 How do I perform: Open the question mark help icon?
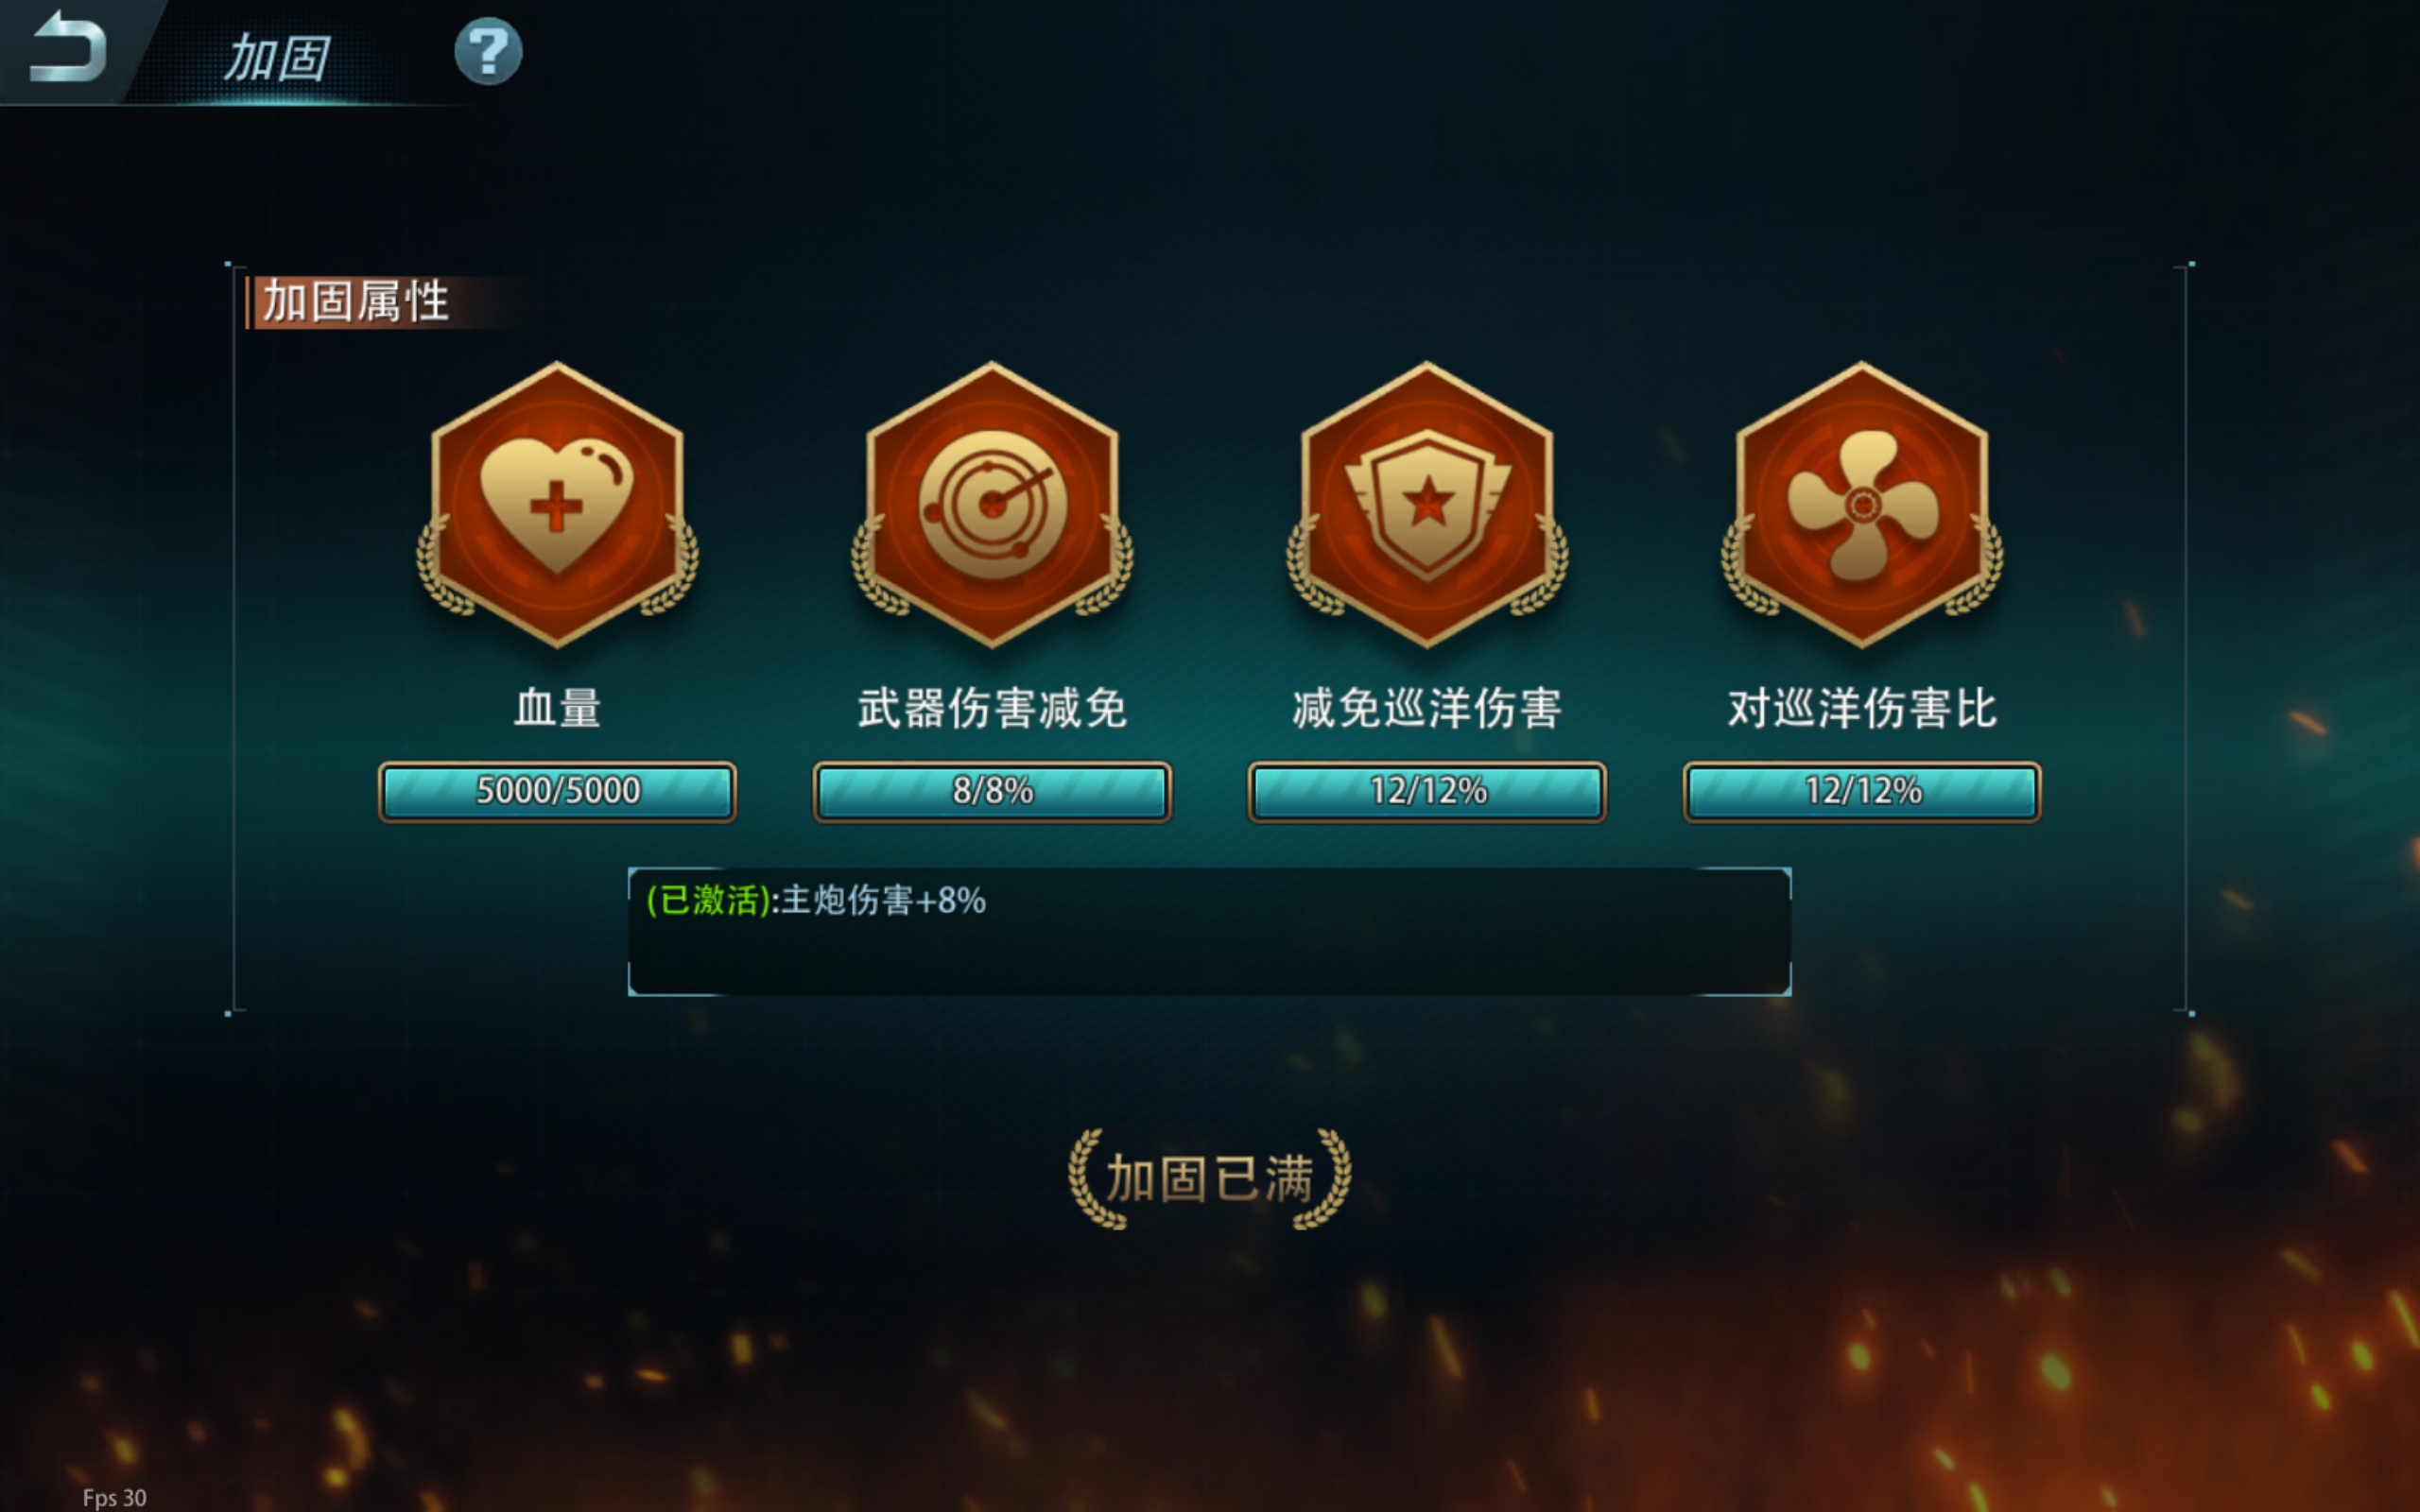click(488, 51)
